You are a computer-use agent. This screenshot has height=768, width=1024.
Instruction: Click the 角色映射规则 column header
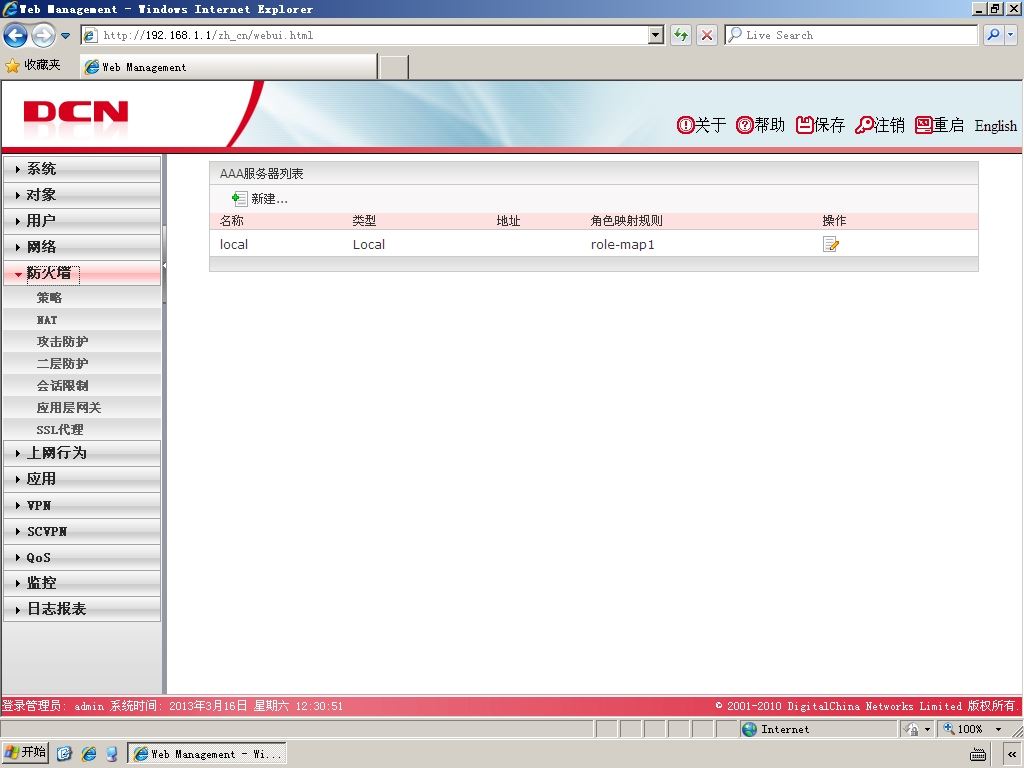pos(626,221)
